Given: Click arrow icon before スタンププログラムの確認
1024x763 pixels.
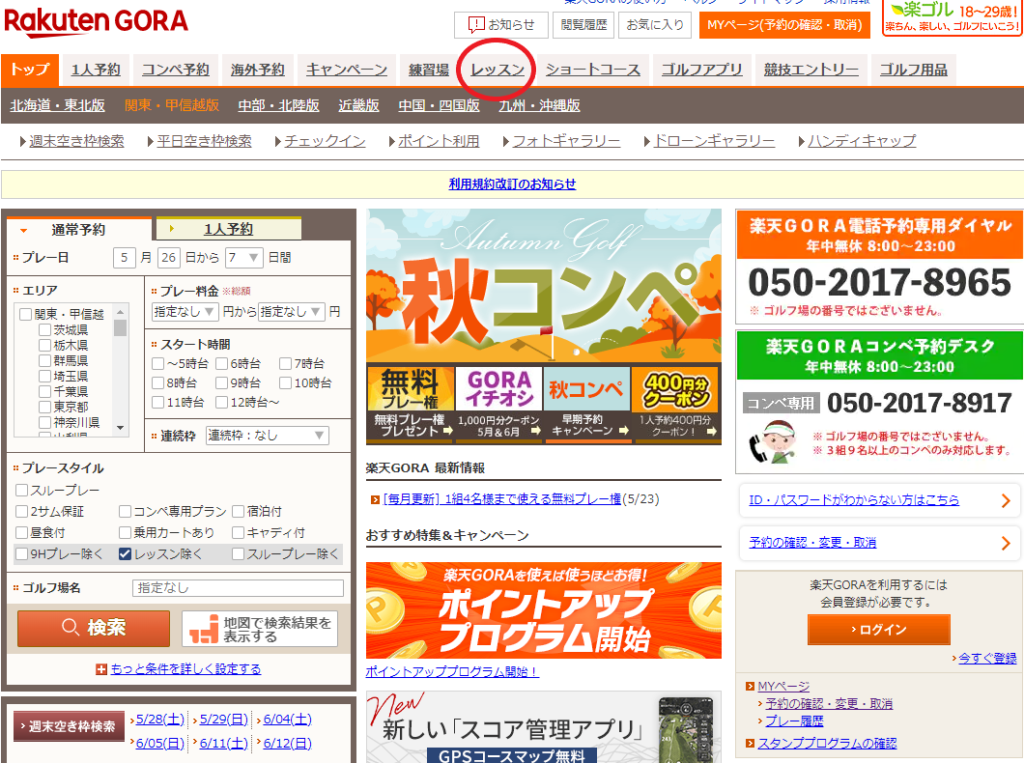Looking at the screenshot, I should (750, 743).
